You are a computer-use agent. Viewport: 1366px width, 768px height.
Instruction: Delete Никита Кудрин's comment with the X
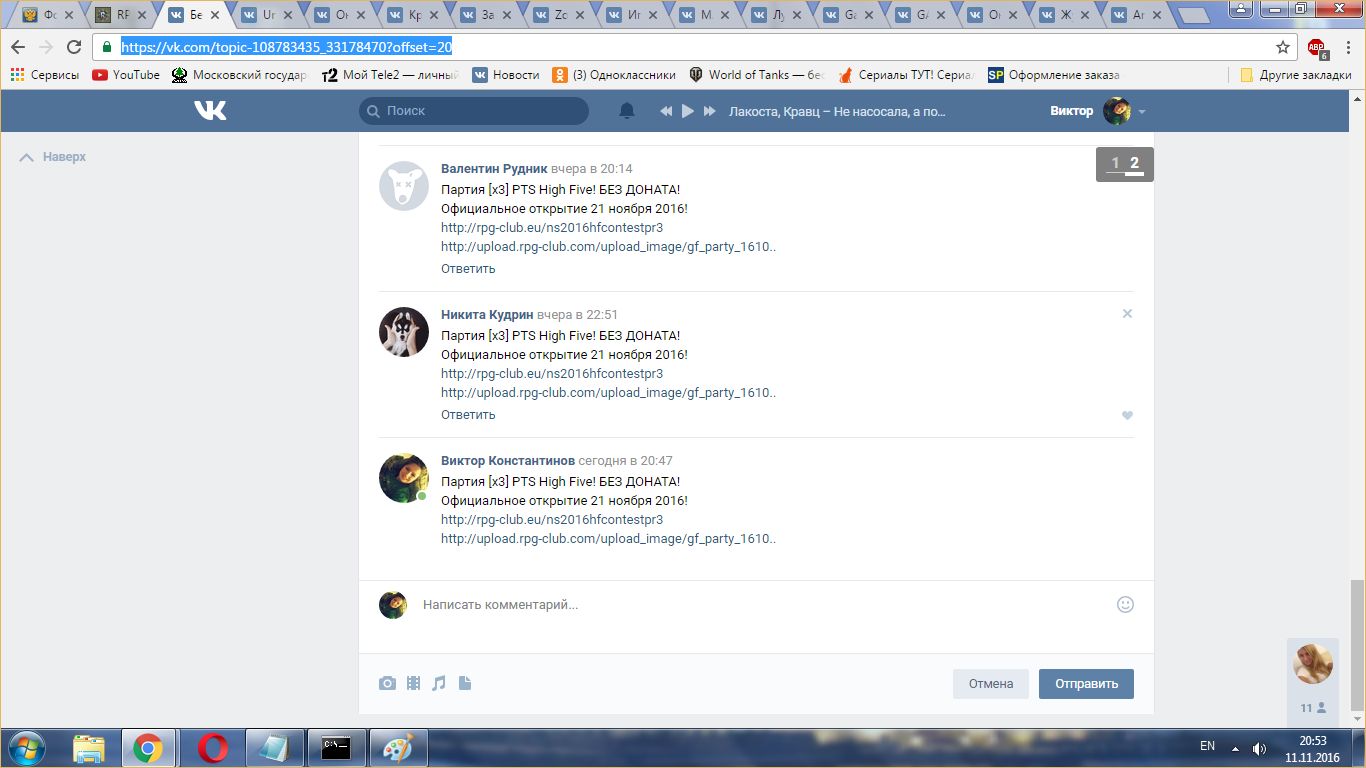(1127, 314)
